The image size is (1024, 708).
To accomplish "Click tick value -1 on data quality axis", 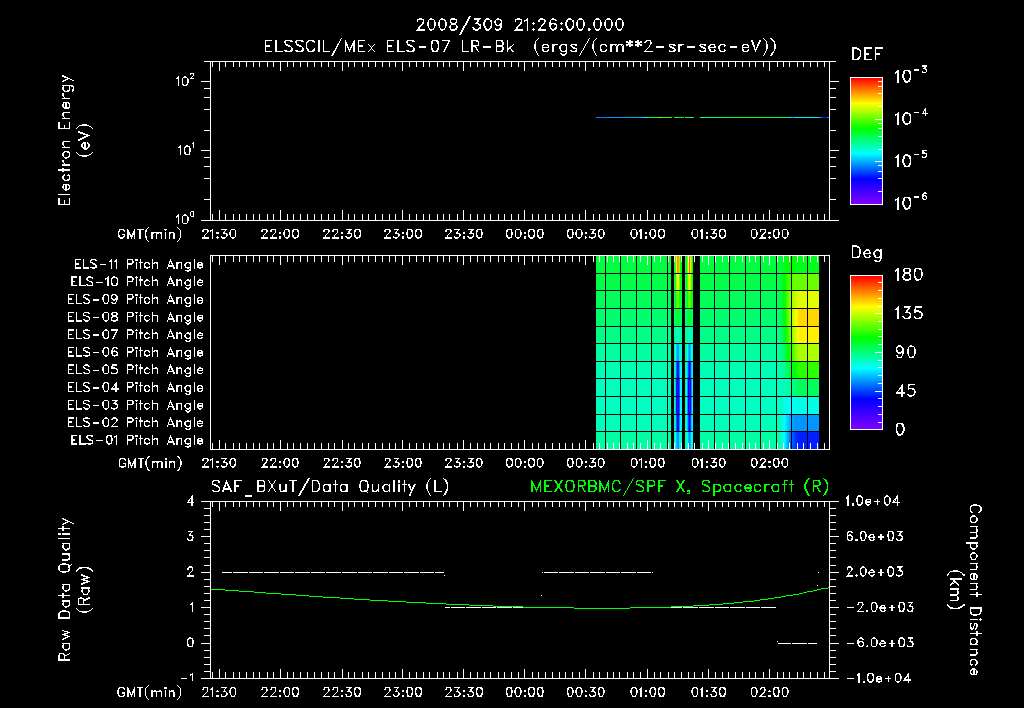I will point(187,677).
